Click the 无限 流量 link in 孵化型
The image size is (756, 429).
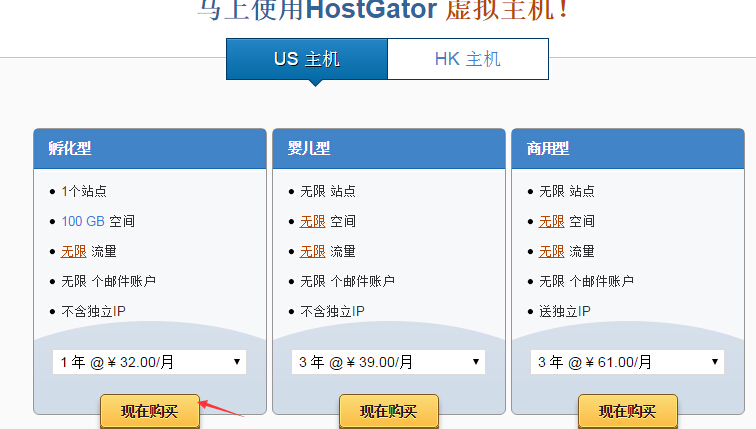pos(74,251)
